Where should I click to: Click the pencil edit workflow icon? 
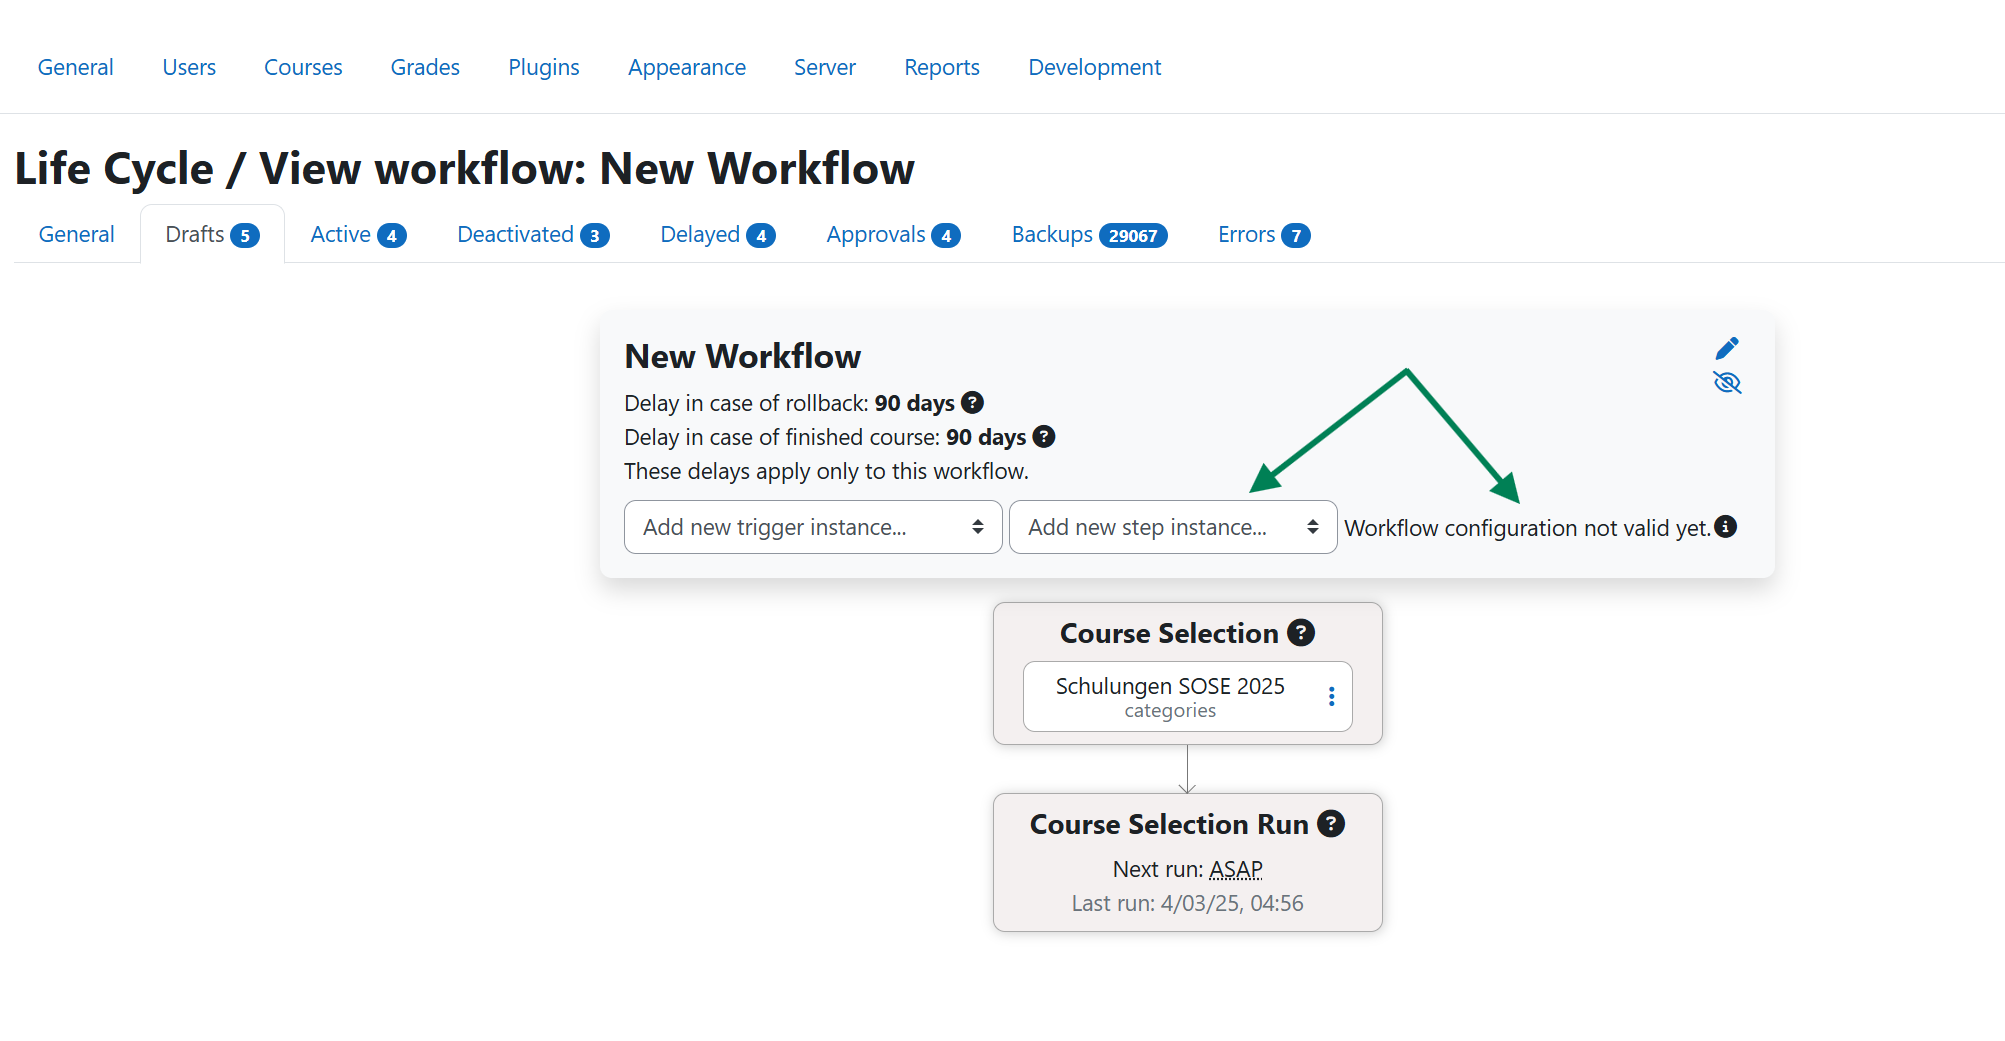pyautogui.click(x=1727, y=348)
